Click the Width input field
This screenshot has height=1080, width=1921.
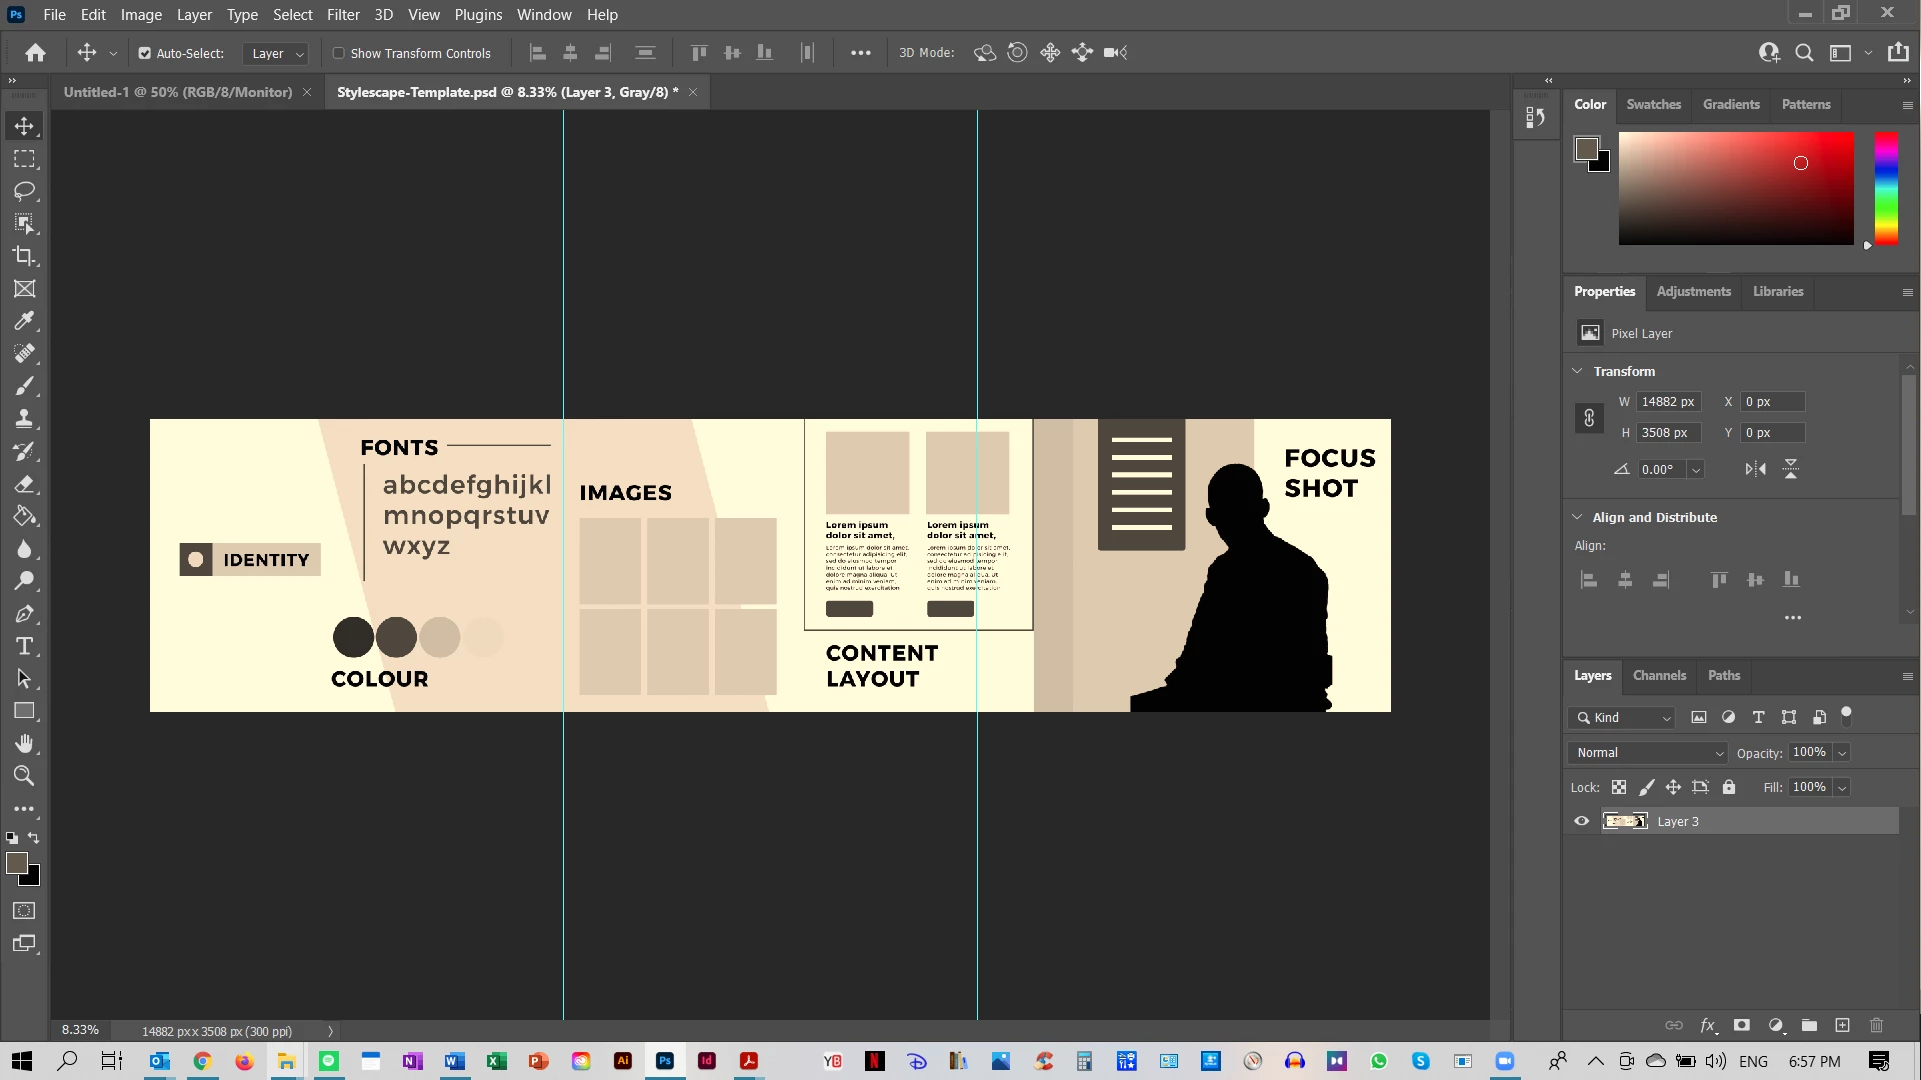pyautogui.click(x=1668, y=402)
